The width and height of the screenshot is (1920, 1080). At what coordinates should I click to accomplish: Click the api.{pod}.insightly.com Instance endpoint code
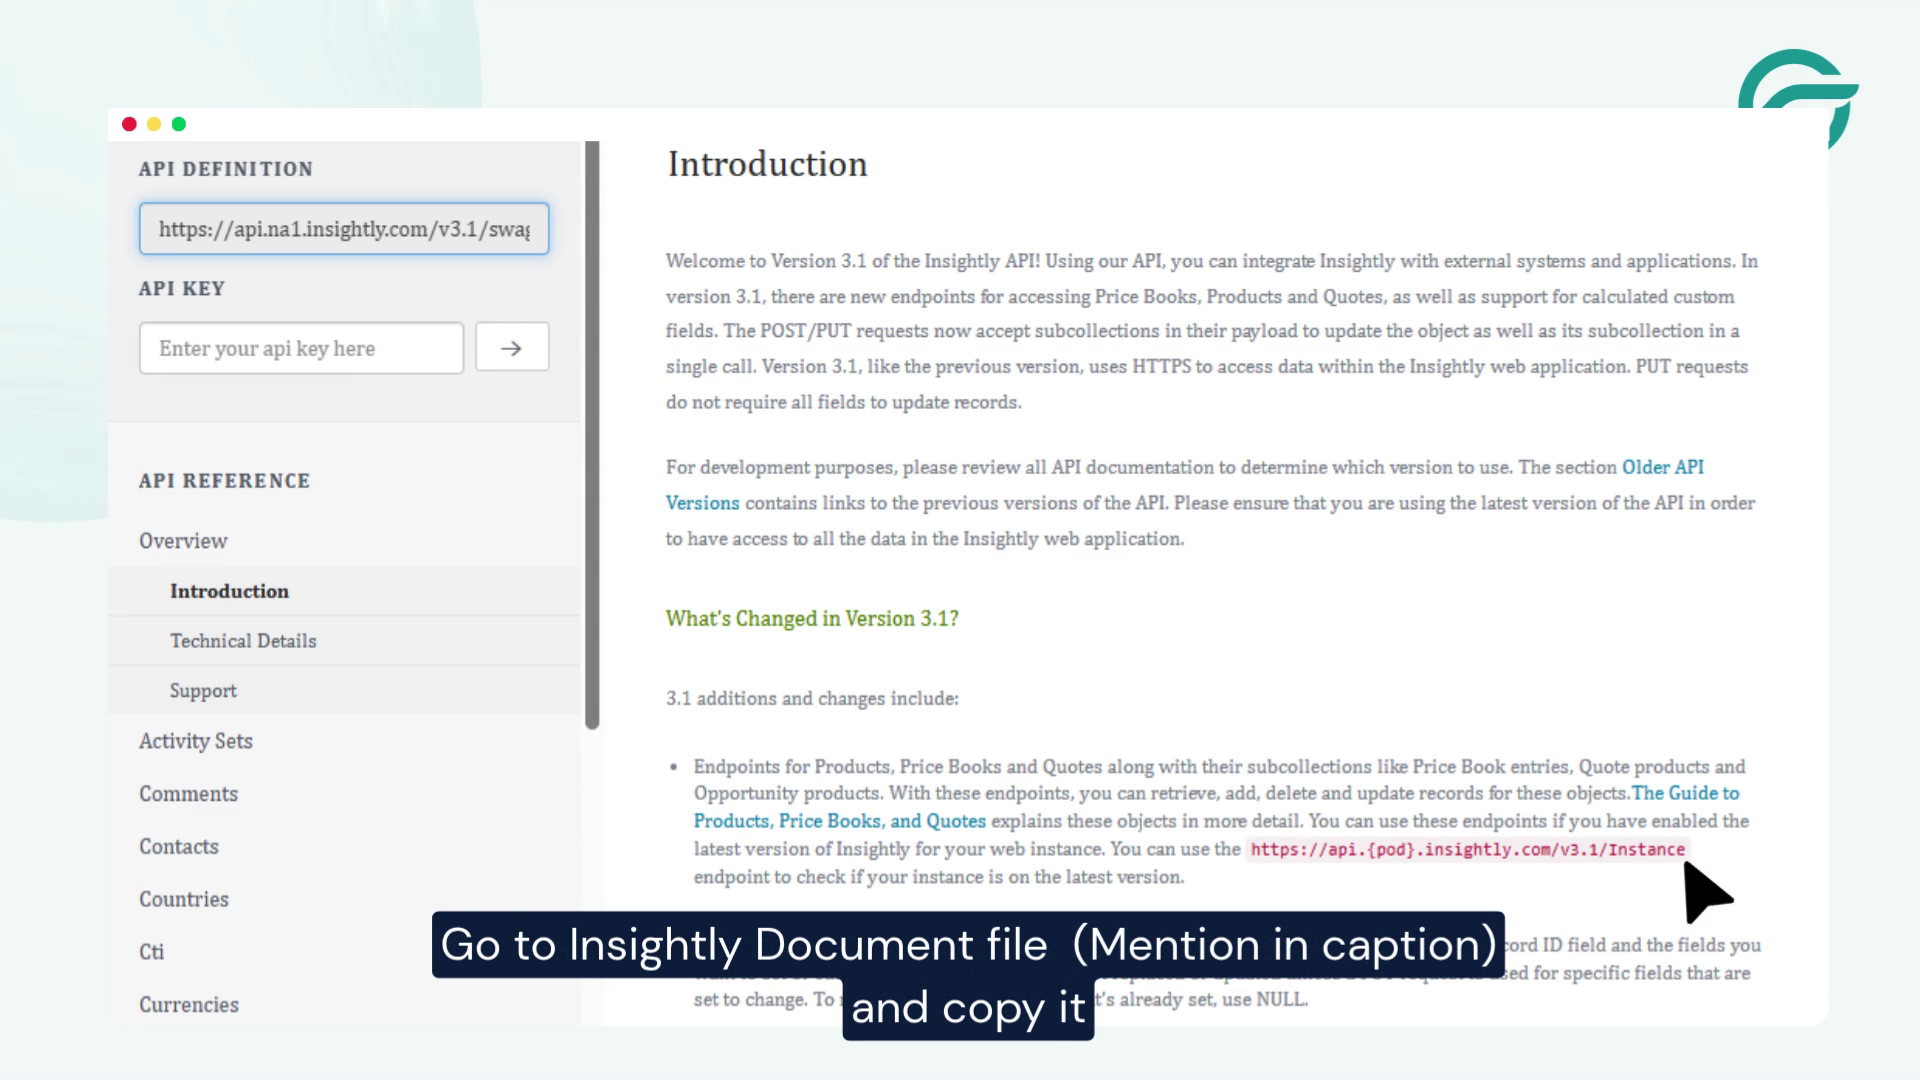(x=1467, y=850)
